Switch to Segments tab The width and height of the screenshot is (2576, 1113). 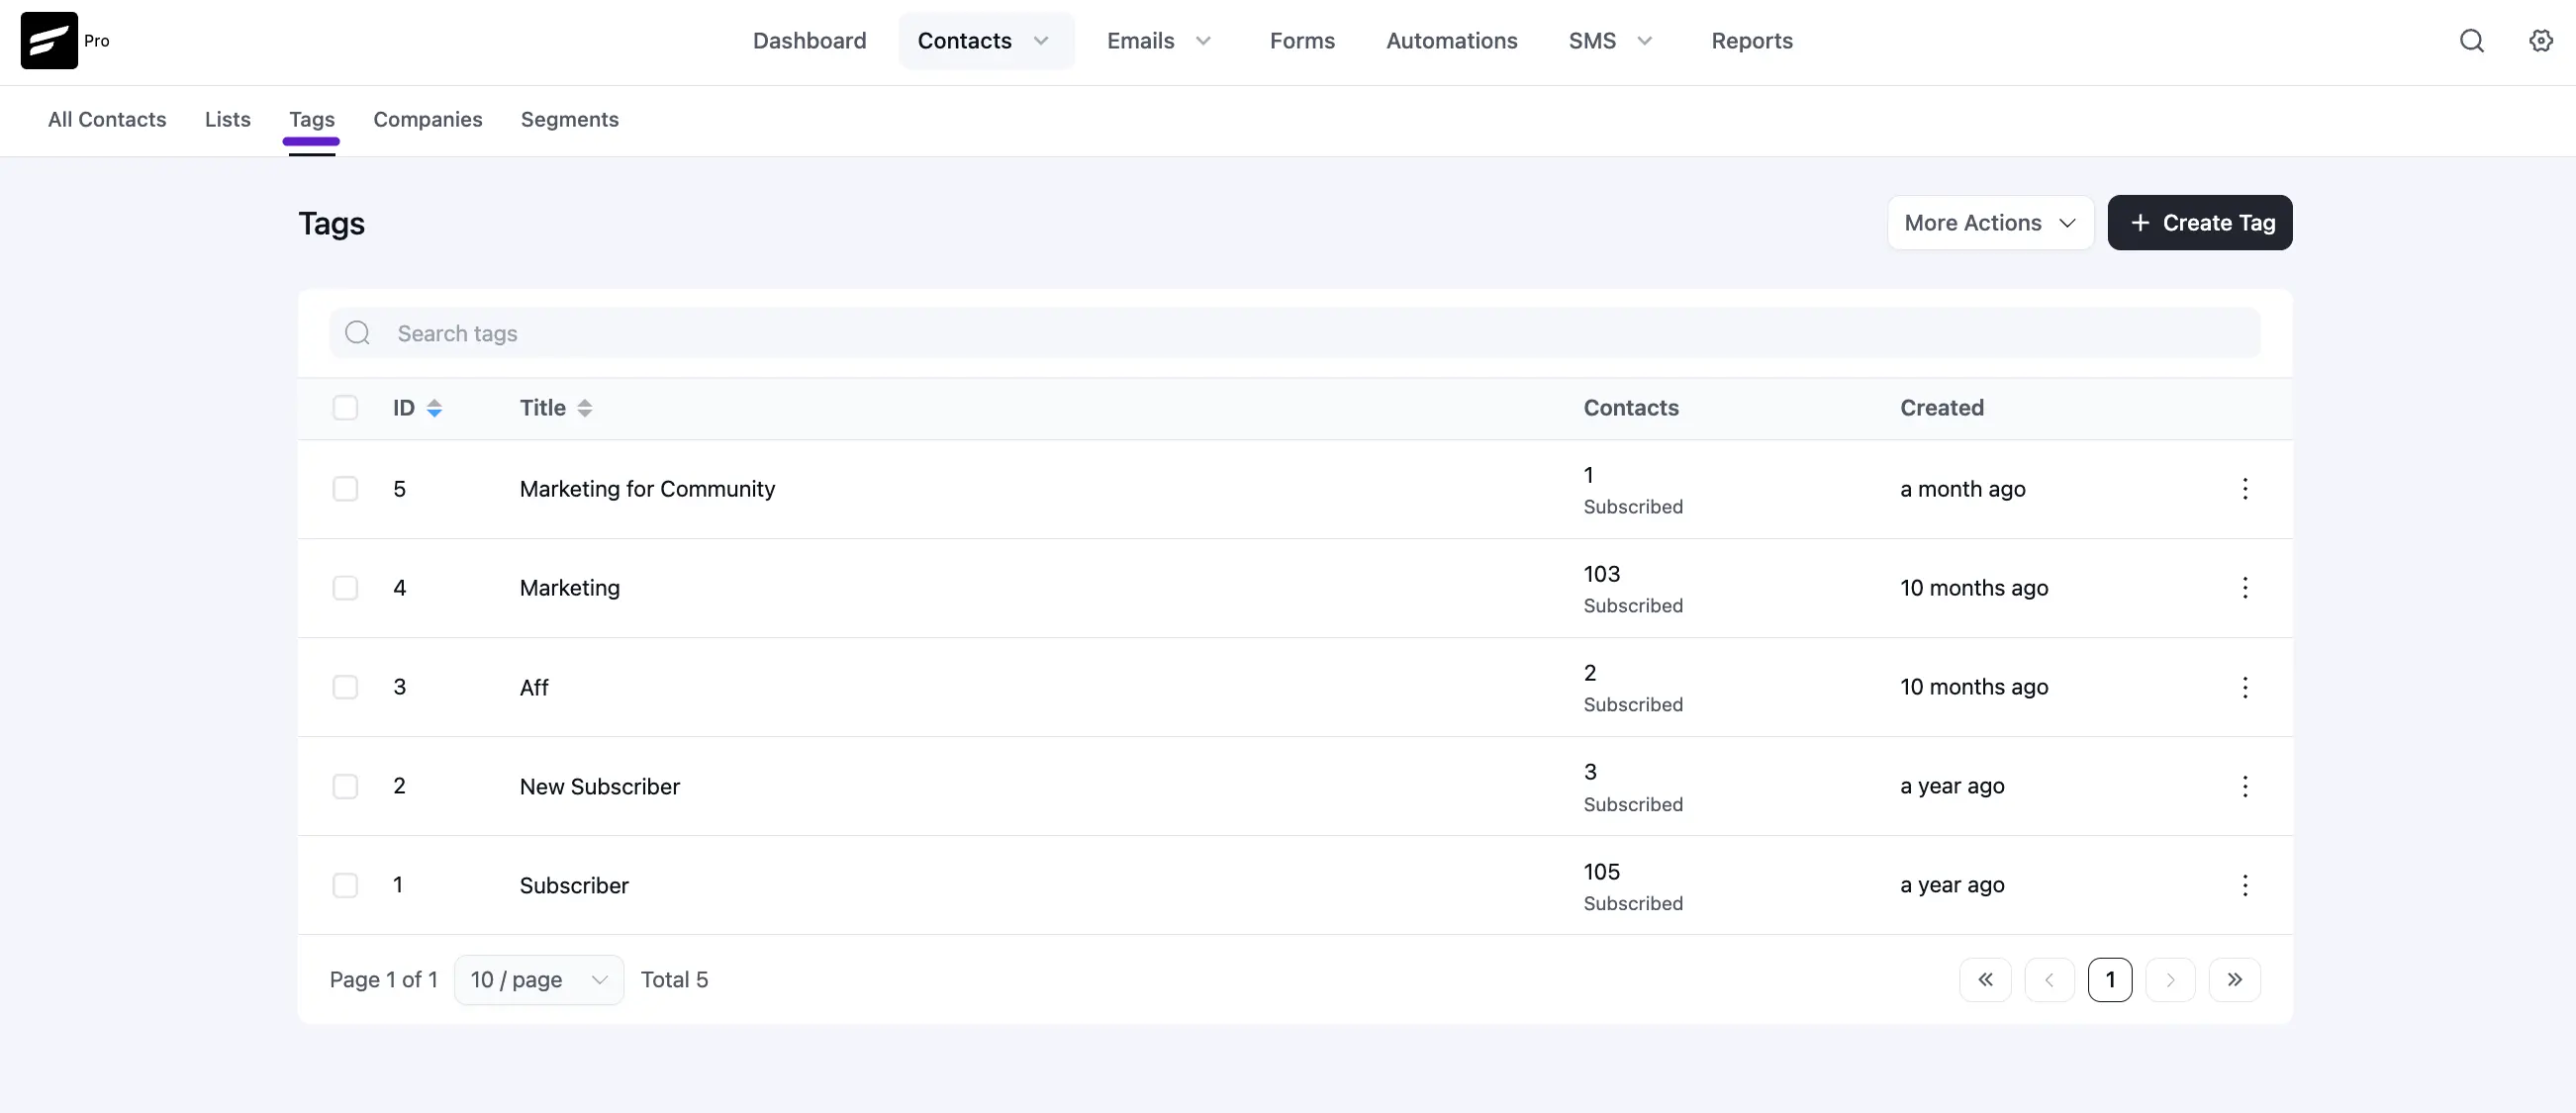point(569,120)
